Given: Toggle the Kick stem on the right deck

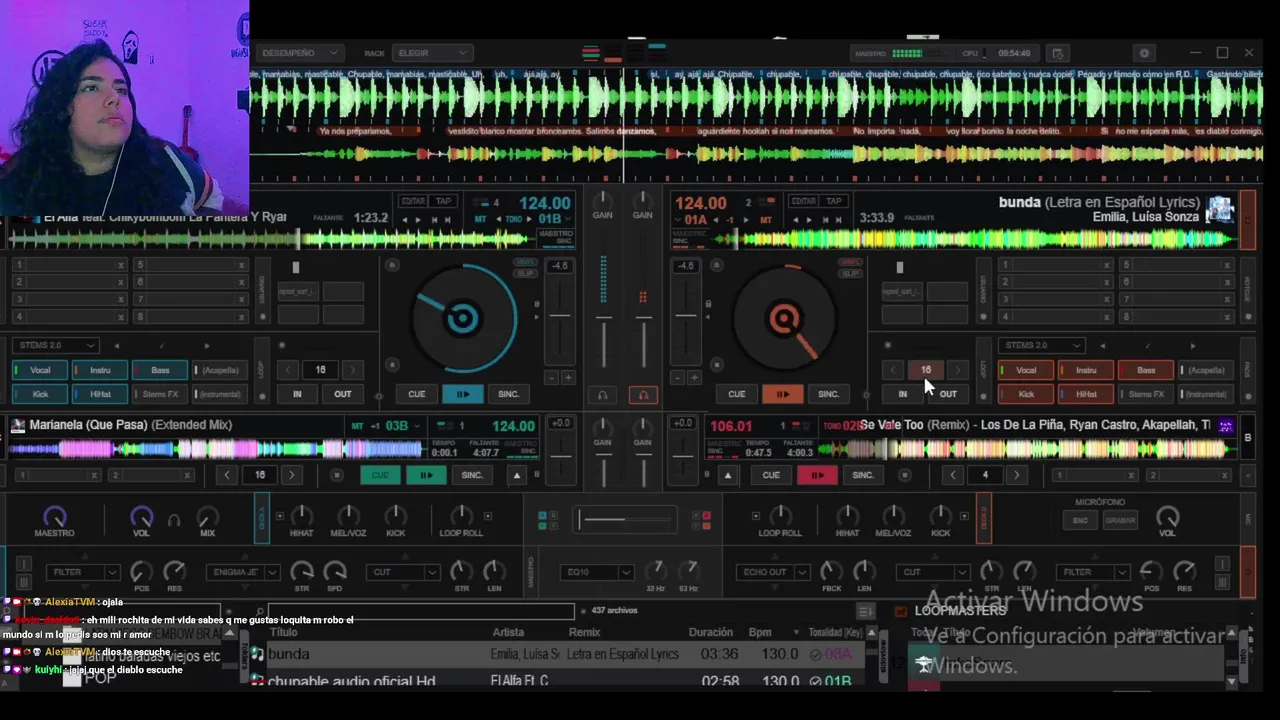Looking at the screenshot, I should [1026, 394].
